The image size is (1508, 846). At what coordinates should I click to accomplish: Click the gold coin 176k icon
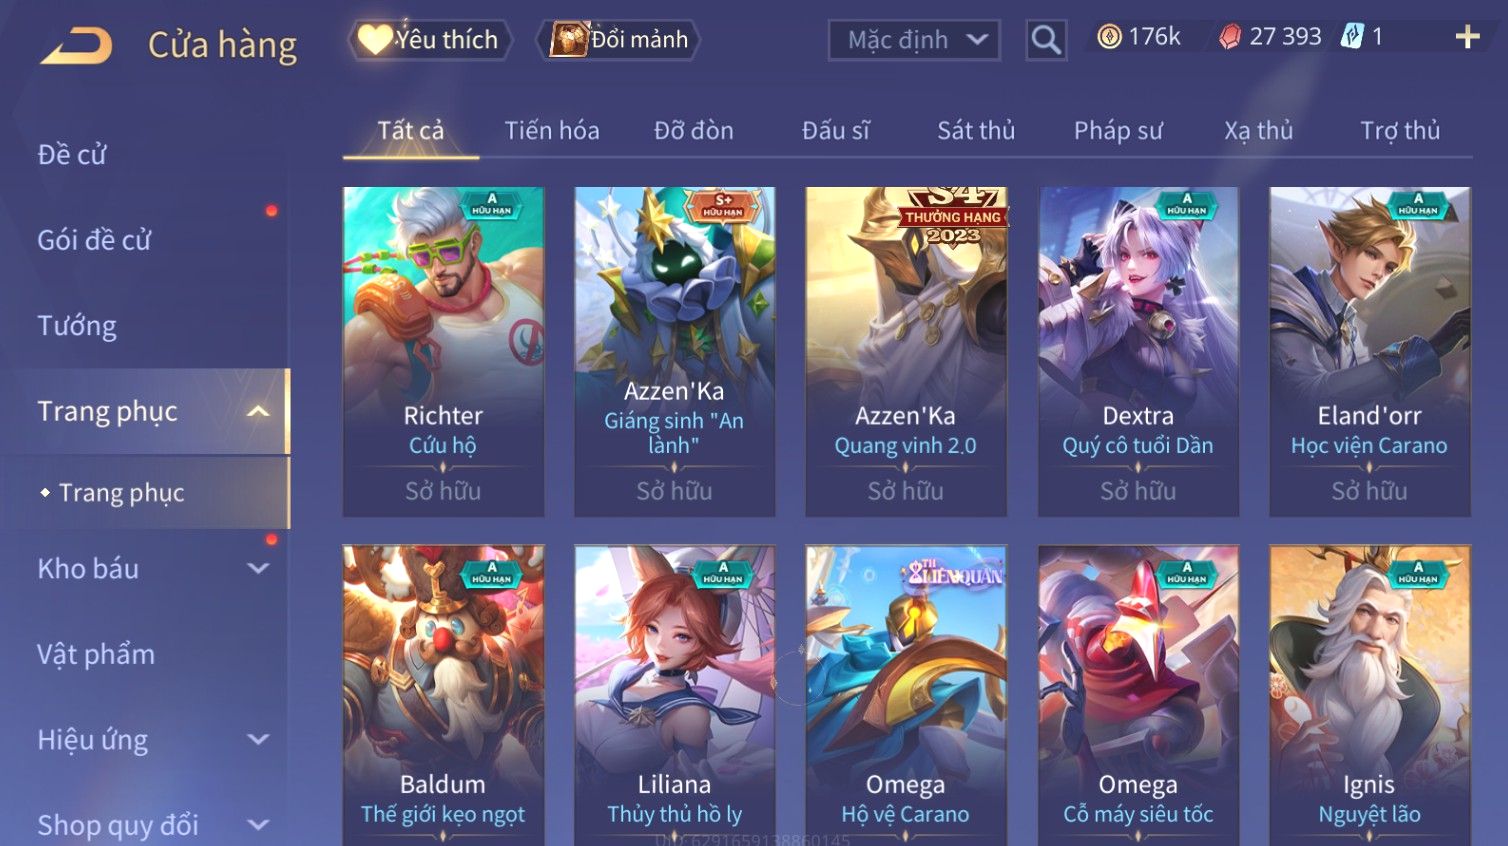point(1109,37)
